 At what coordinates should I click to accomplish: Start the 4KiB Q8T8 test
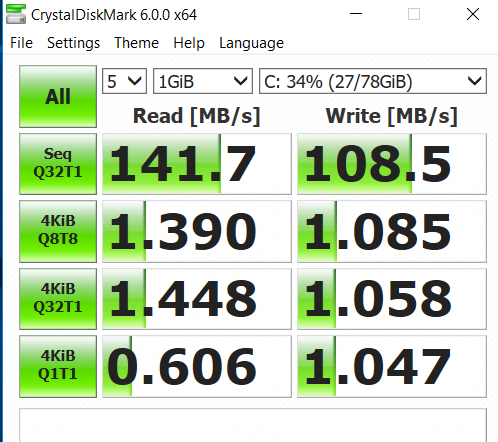click(x=58, y=231)
